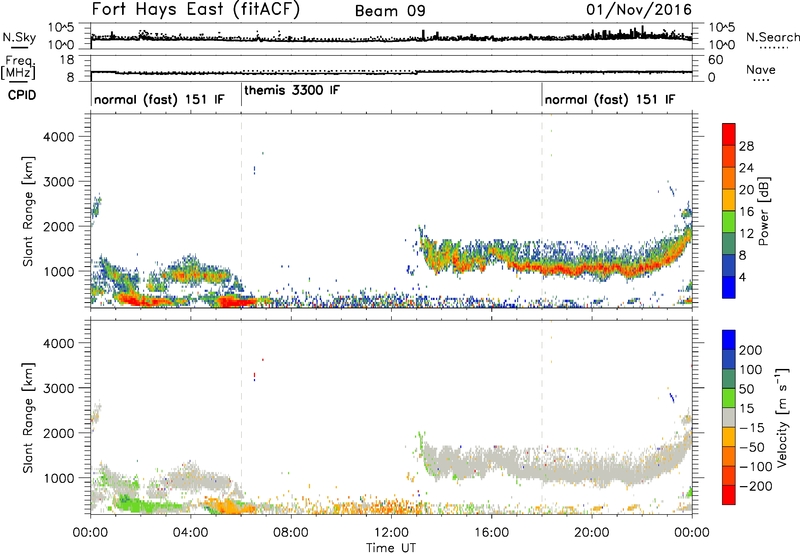Click the 'Freq. [MHz]' axis label
800x554 pixels.
click(19, 68)
